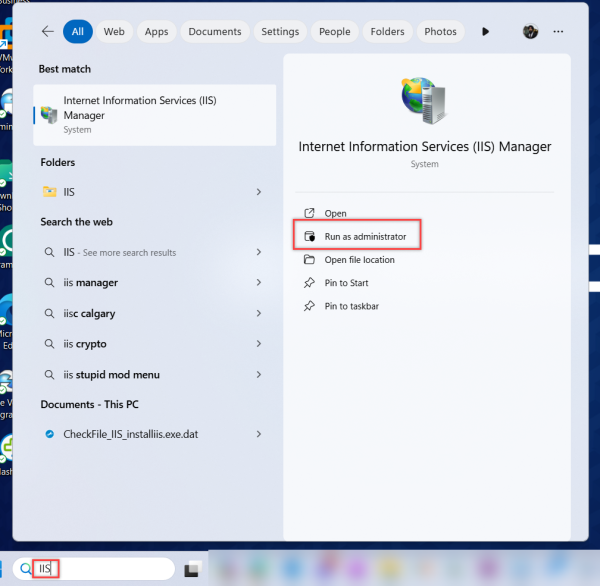Show more filters with the play arrow
This screenshot has height=586, width=600.
click(486, 32)
